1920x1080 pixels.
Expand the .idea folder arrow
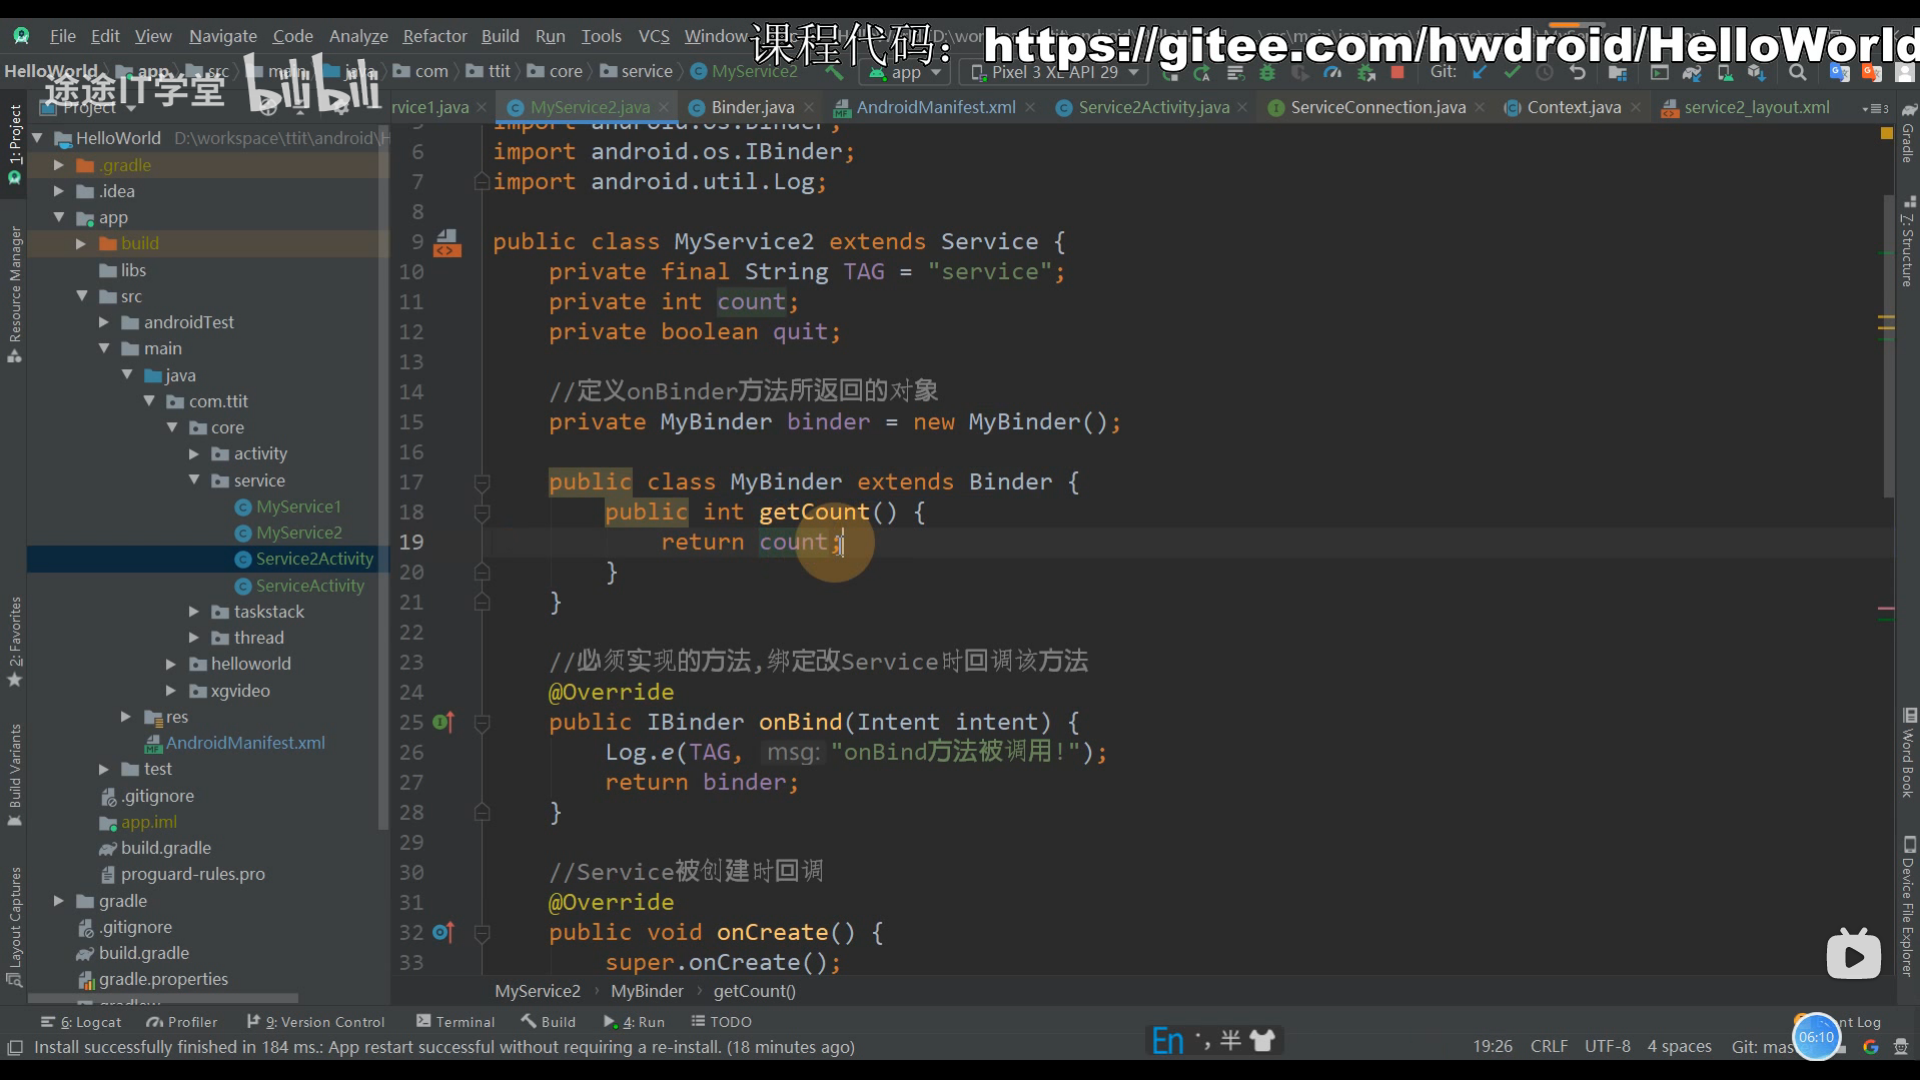coord(59,191)
